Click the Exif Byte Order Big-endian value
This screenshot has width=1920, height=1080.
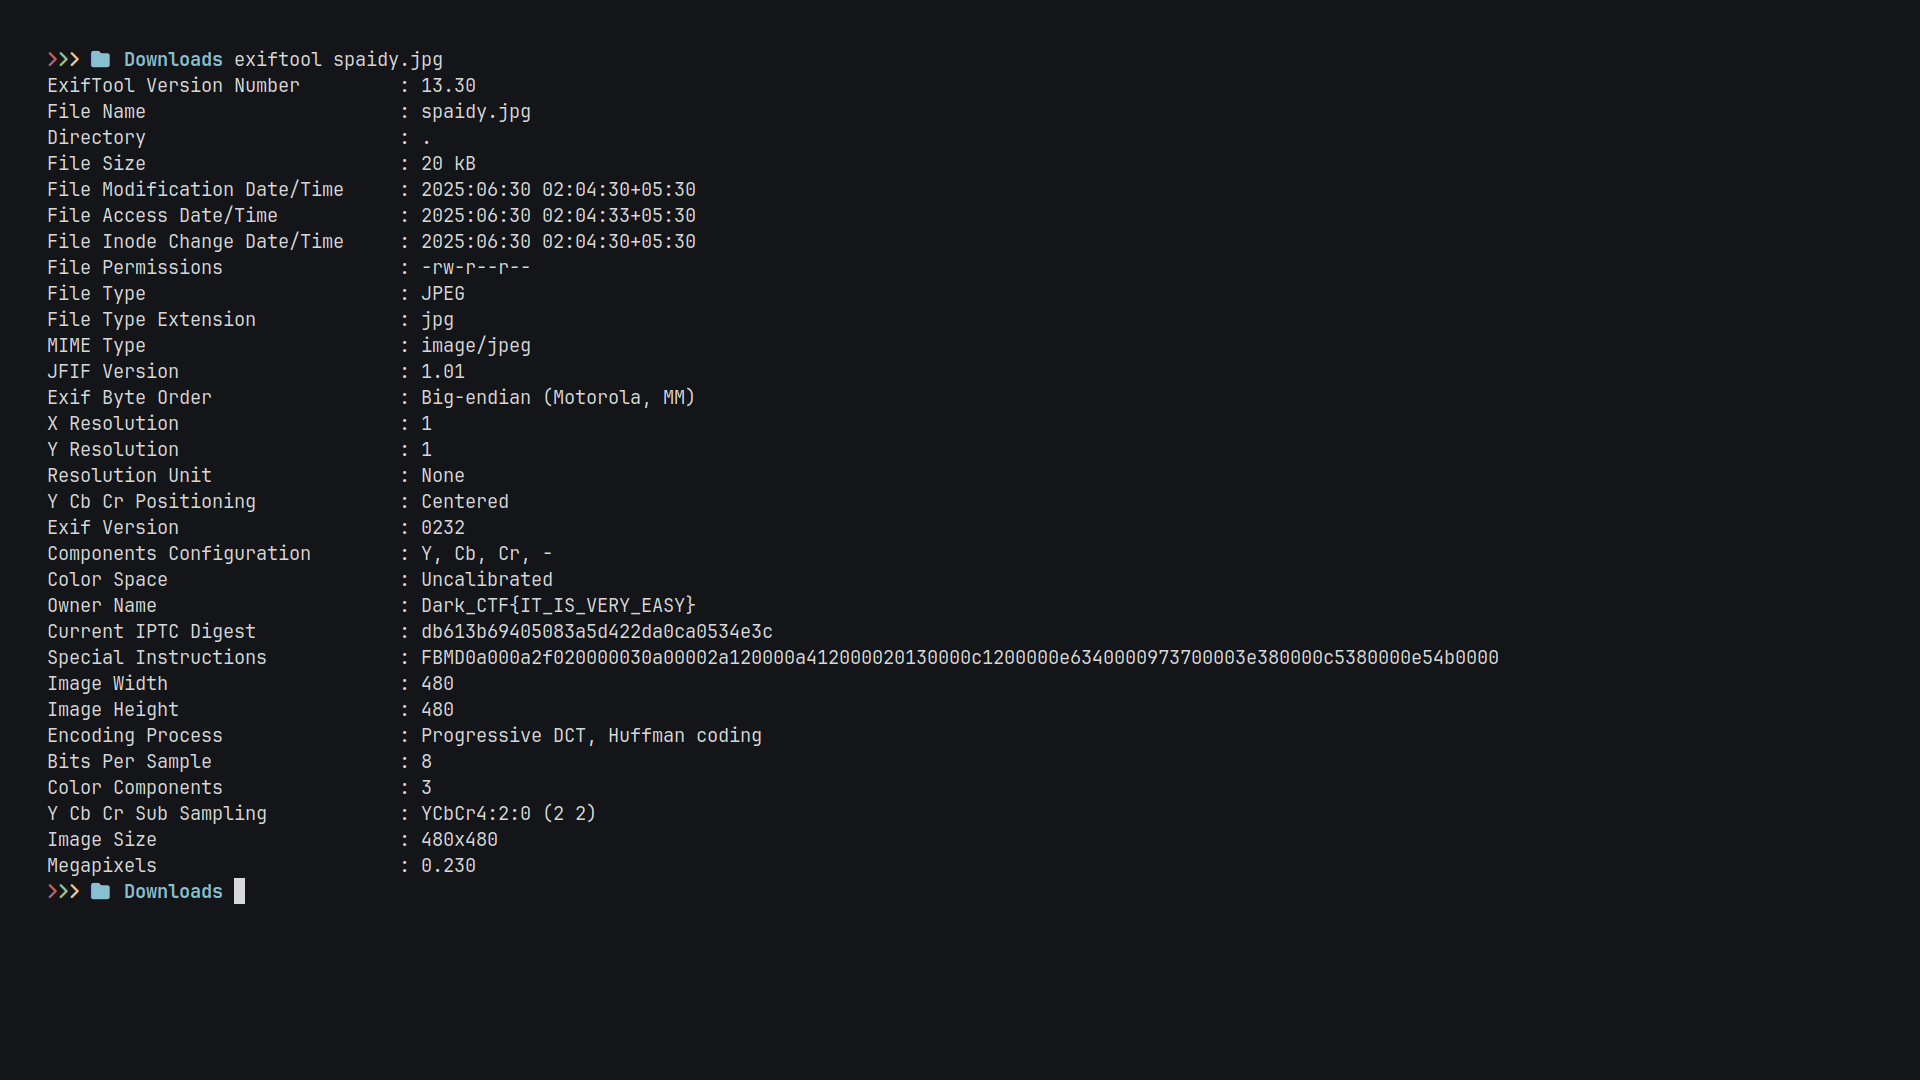[x=557, y=398]
